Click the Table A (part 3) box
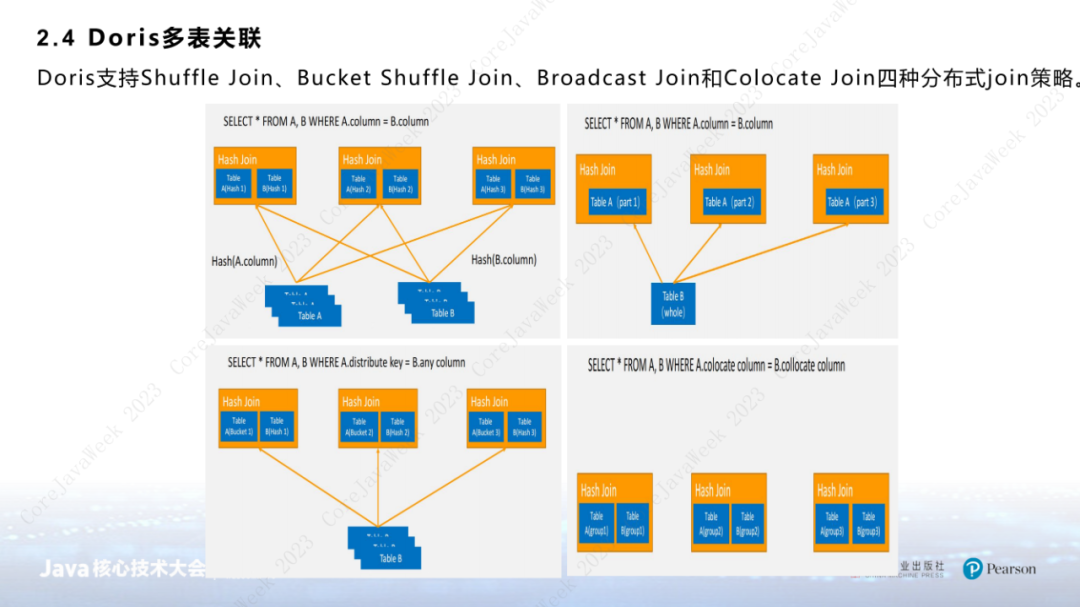This screenshot has height=607, width=1080. click(x=851, y=202)
